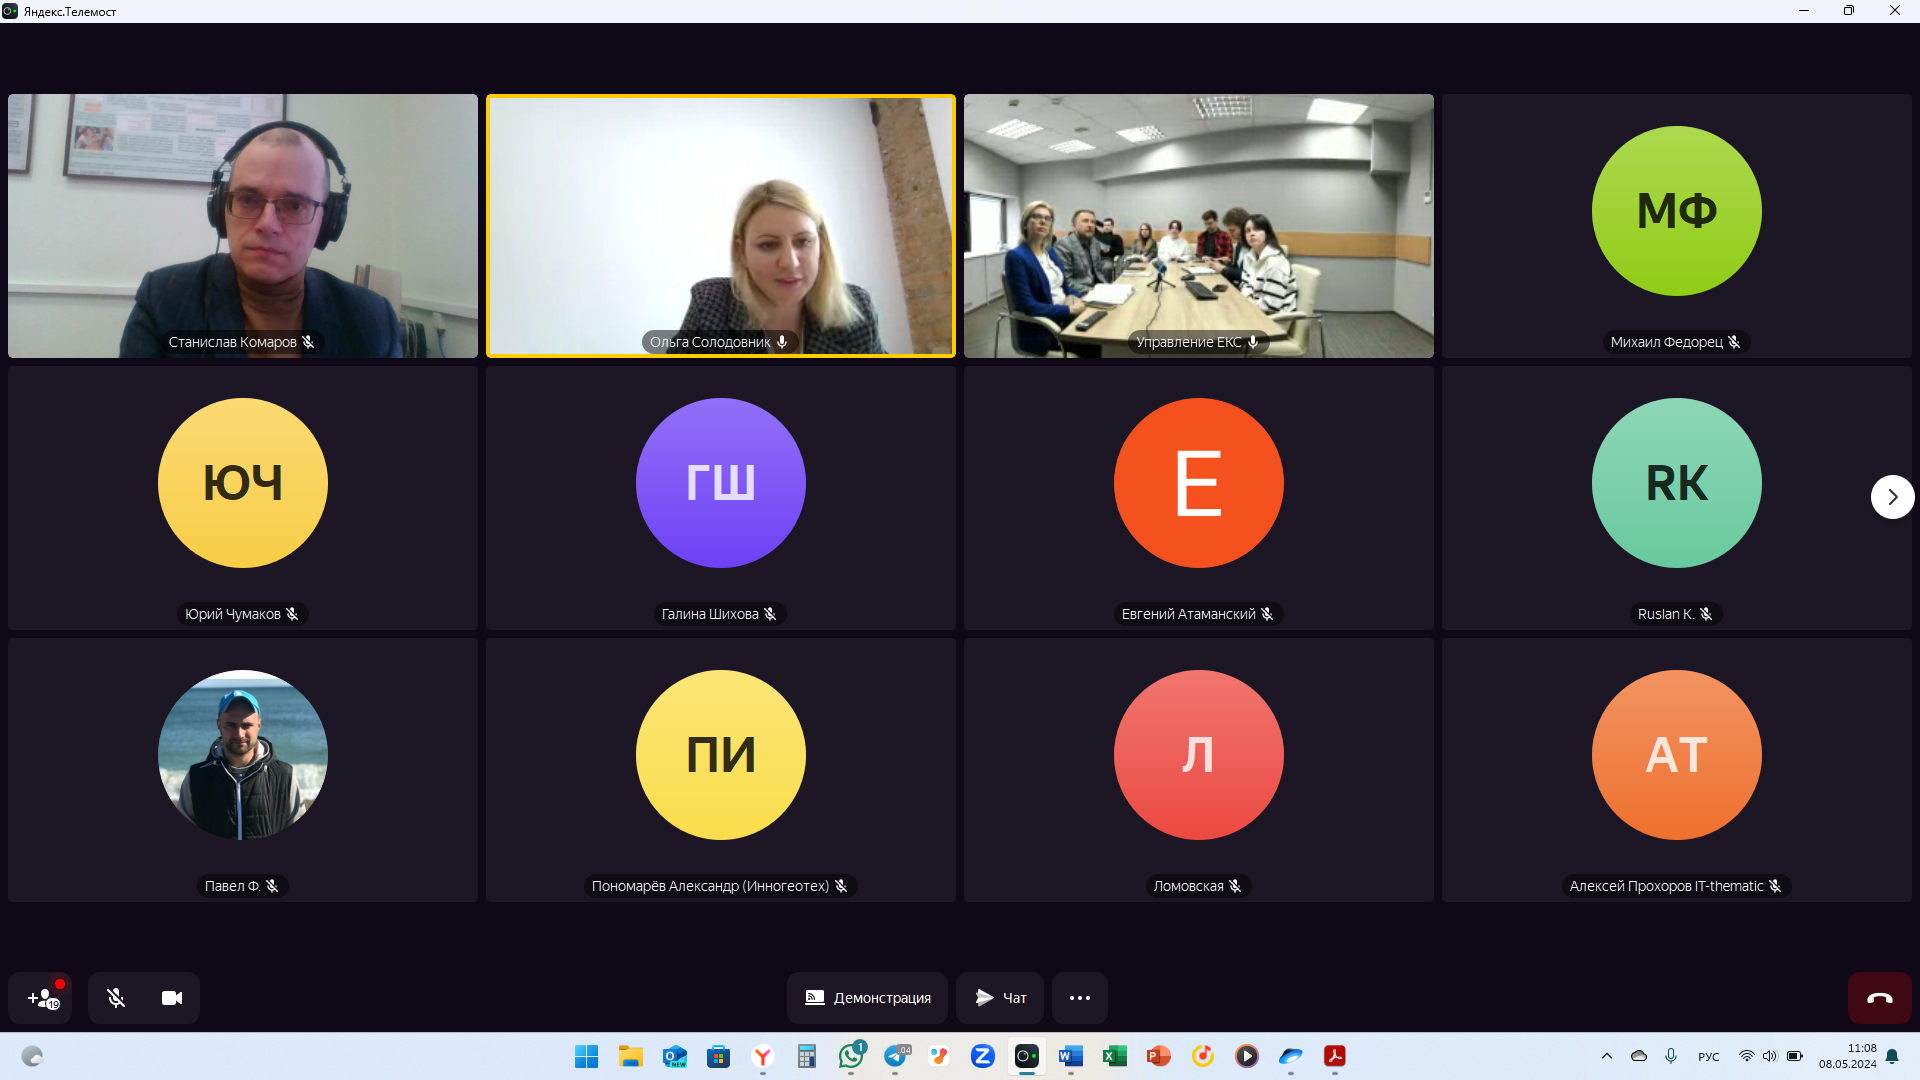The height and width of the screenshot is (1080, 1920).
Task: Open volume slider from speaker tray icon
Action: [1770, 1056]
